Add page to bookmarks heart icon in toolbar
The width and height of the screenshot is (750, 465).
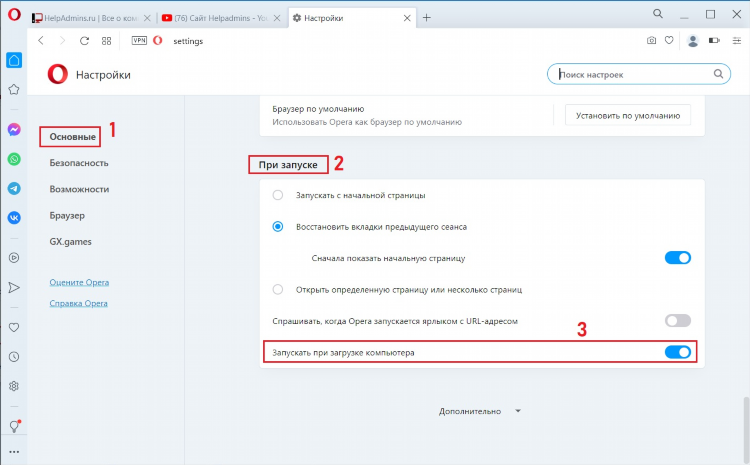coord(669,41)
